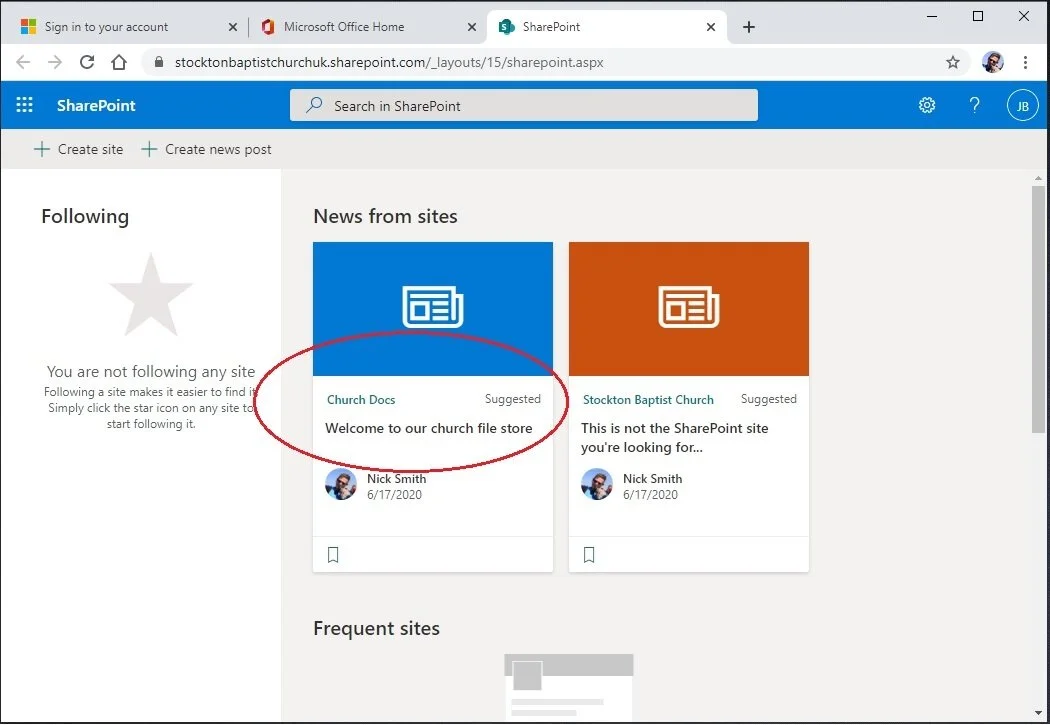
Task: Click Nick Smith's avatar on Stockton Baptist card
Action: point(597,484)
